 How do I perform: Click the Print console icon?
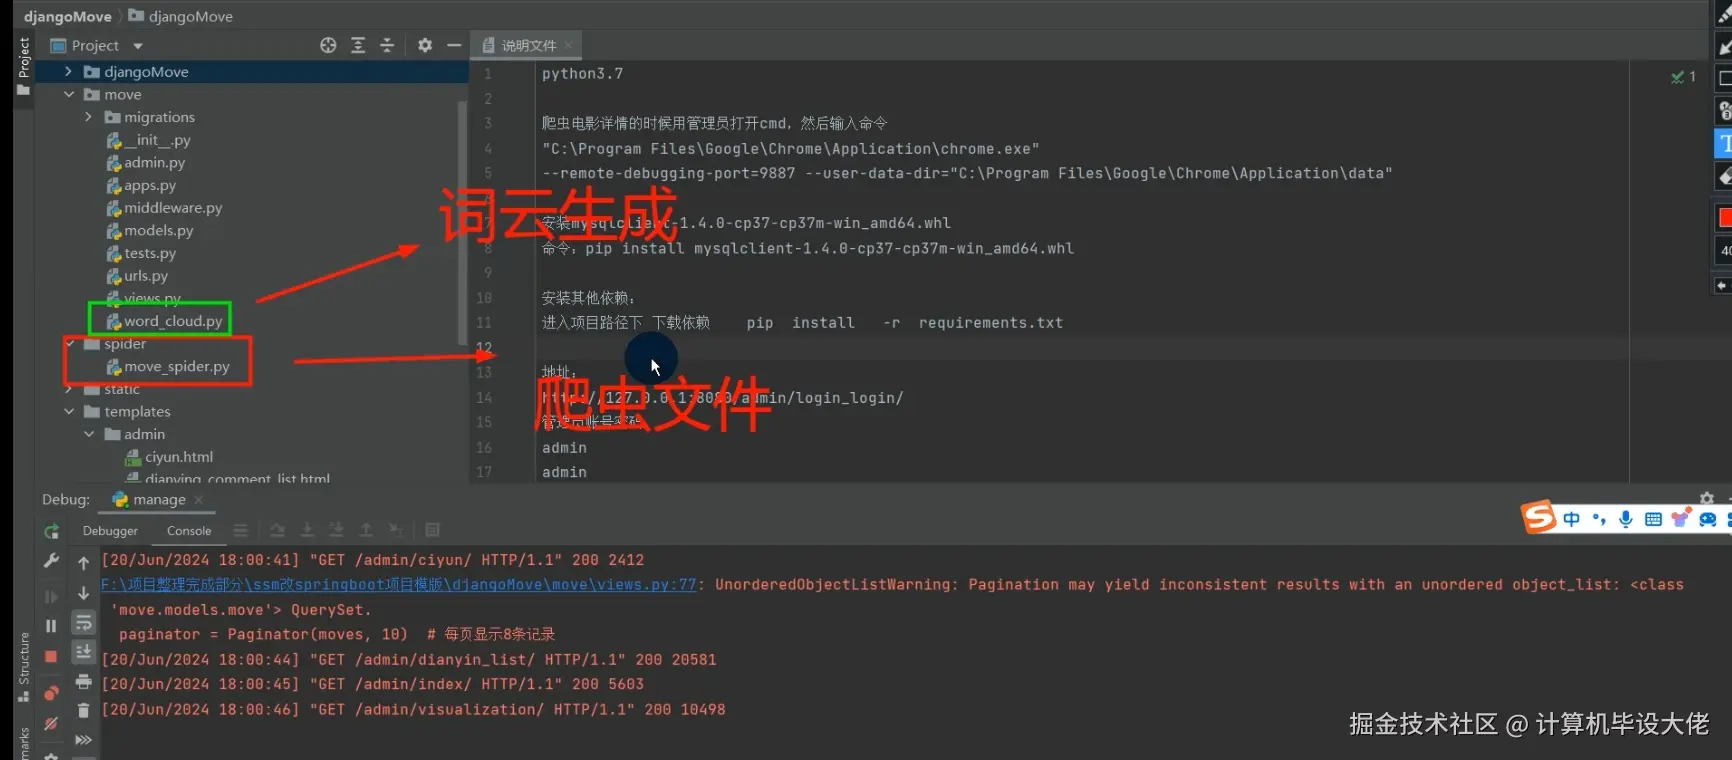tap(84, 681)
